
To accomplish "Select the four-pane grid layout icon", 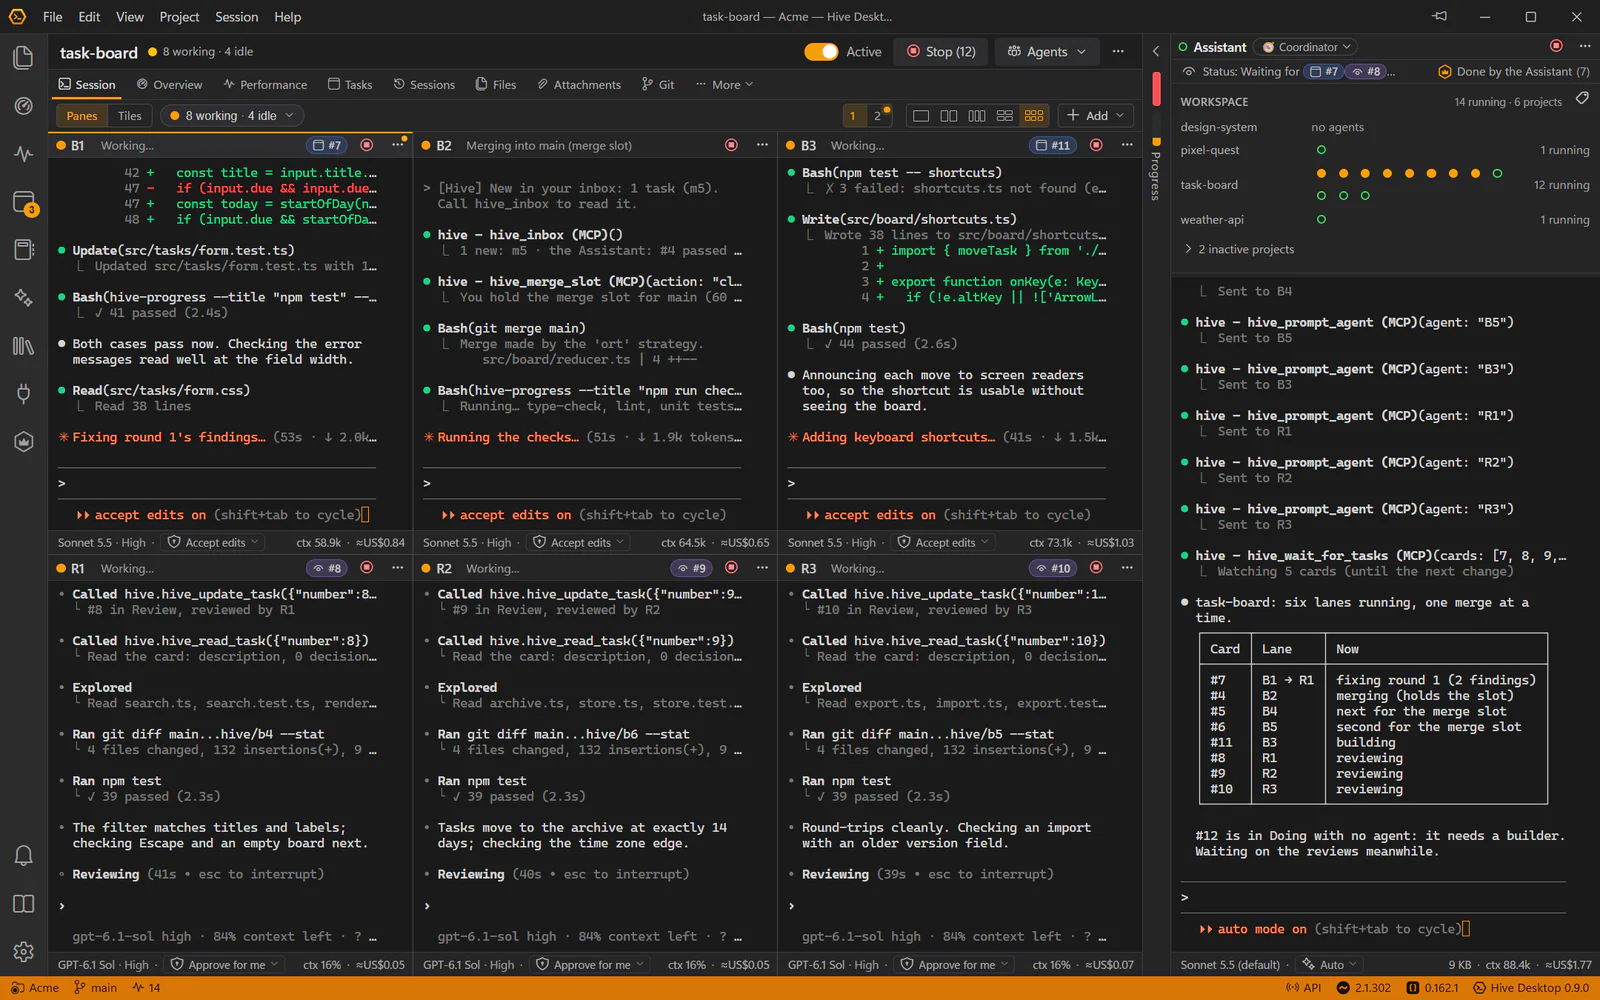I will (1005, 116).
